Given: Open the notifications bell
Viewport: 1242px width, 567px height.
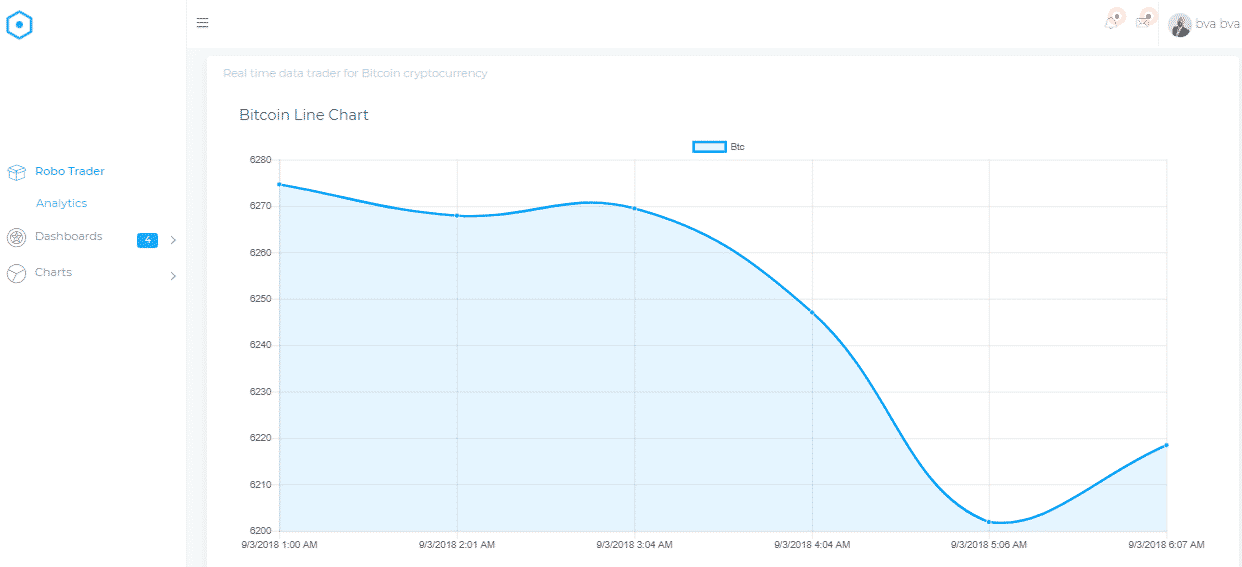Looking at the screenshot, I should click(x=1114, y=20).
